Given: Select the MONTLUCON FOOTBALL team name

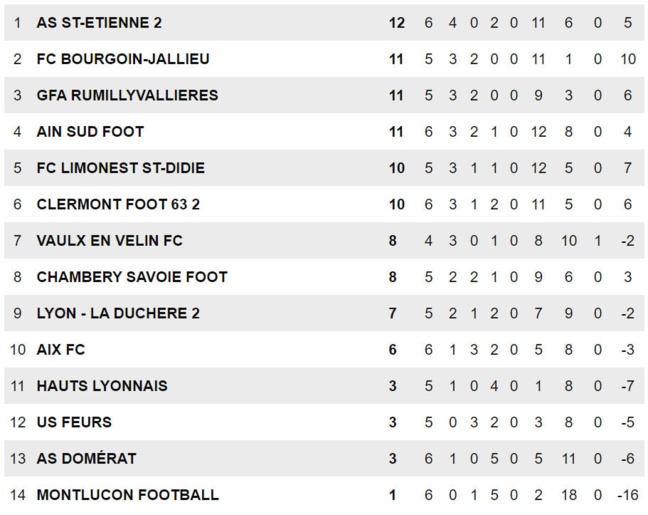Looking at the screenshot, I should pyautogui.click(x=128, y=495).
